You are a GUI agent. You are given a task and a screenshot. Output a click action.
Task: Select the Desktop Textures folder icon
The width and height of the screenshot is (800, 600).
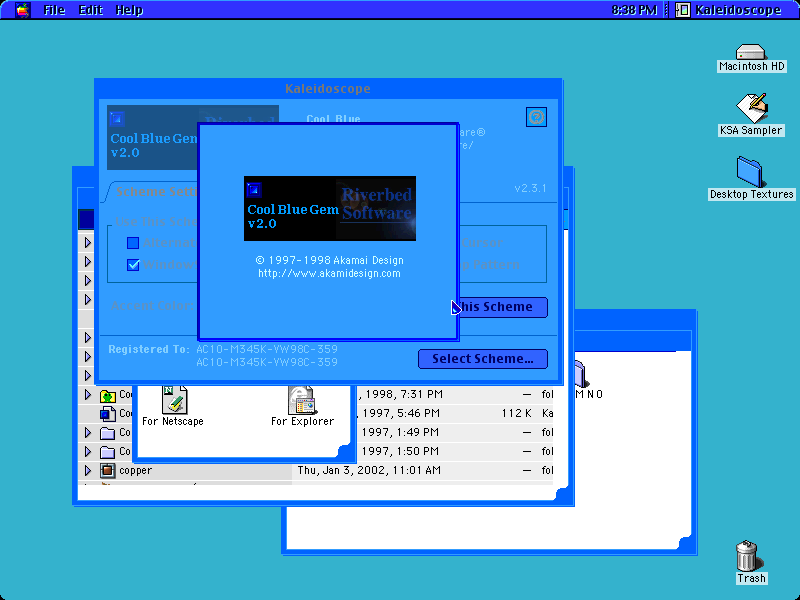(749, 172)
